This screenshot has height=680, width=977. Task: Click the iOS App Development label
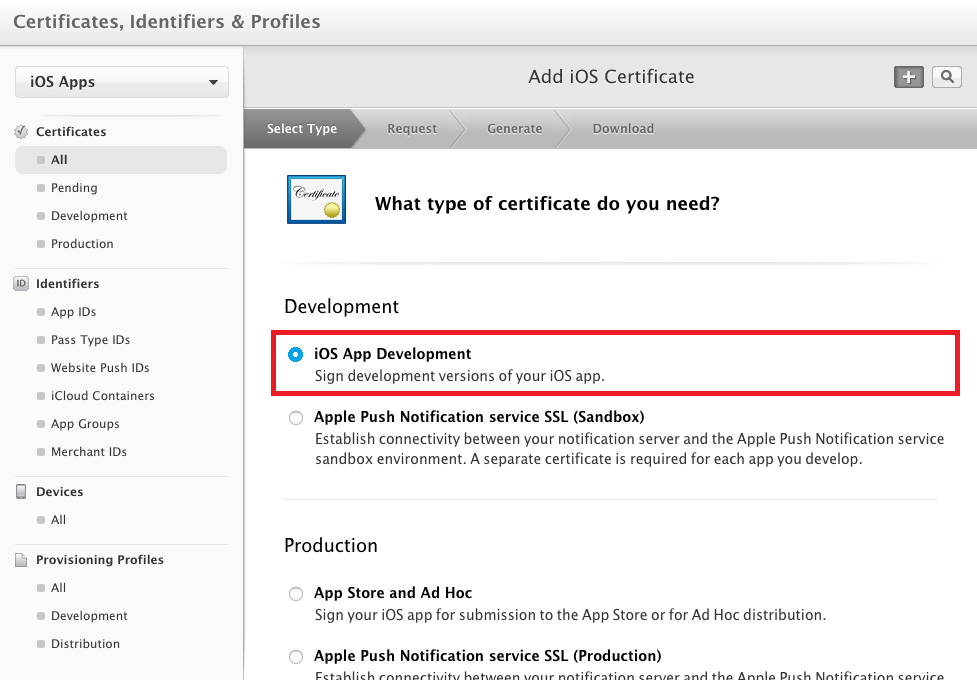[x=393, y=354]
